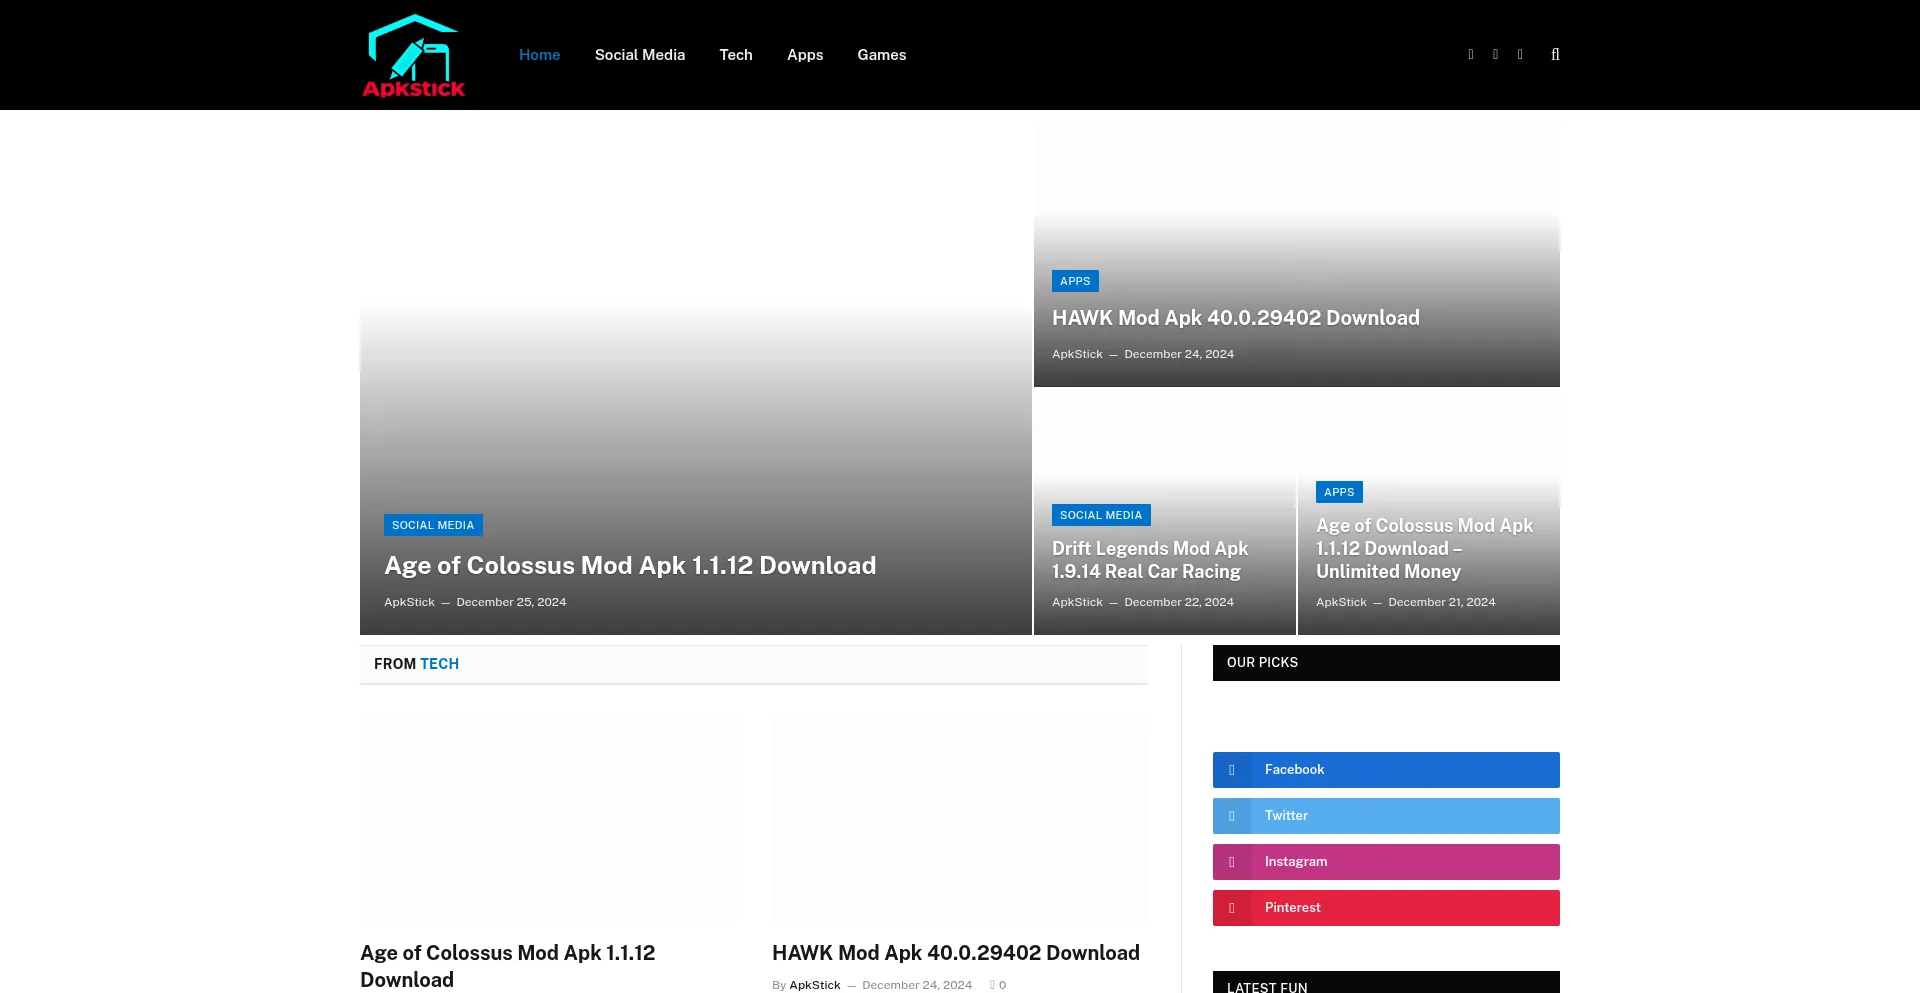1920x993 pixels.
Task: Click December 24, 2024 on featured HAWK card
Action: point(1179,354)
